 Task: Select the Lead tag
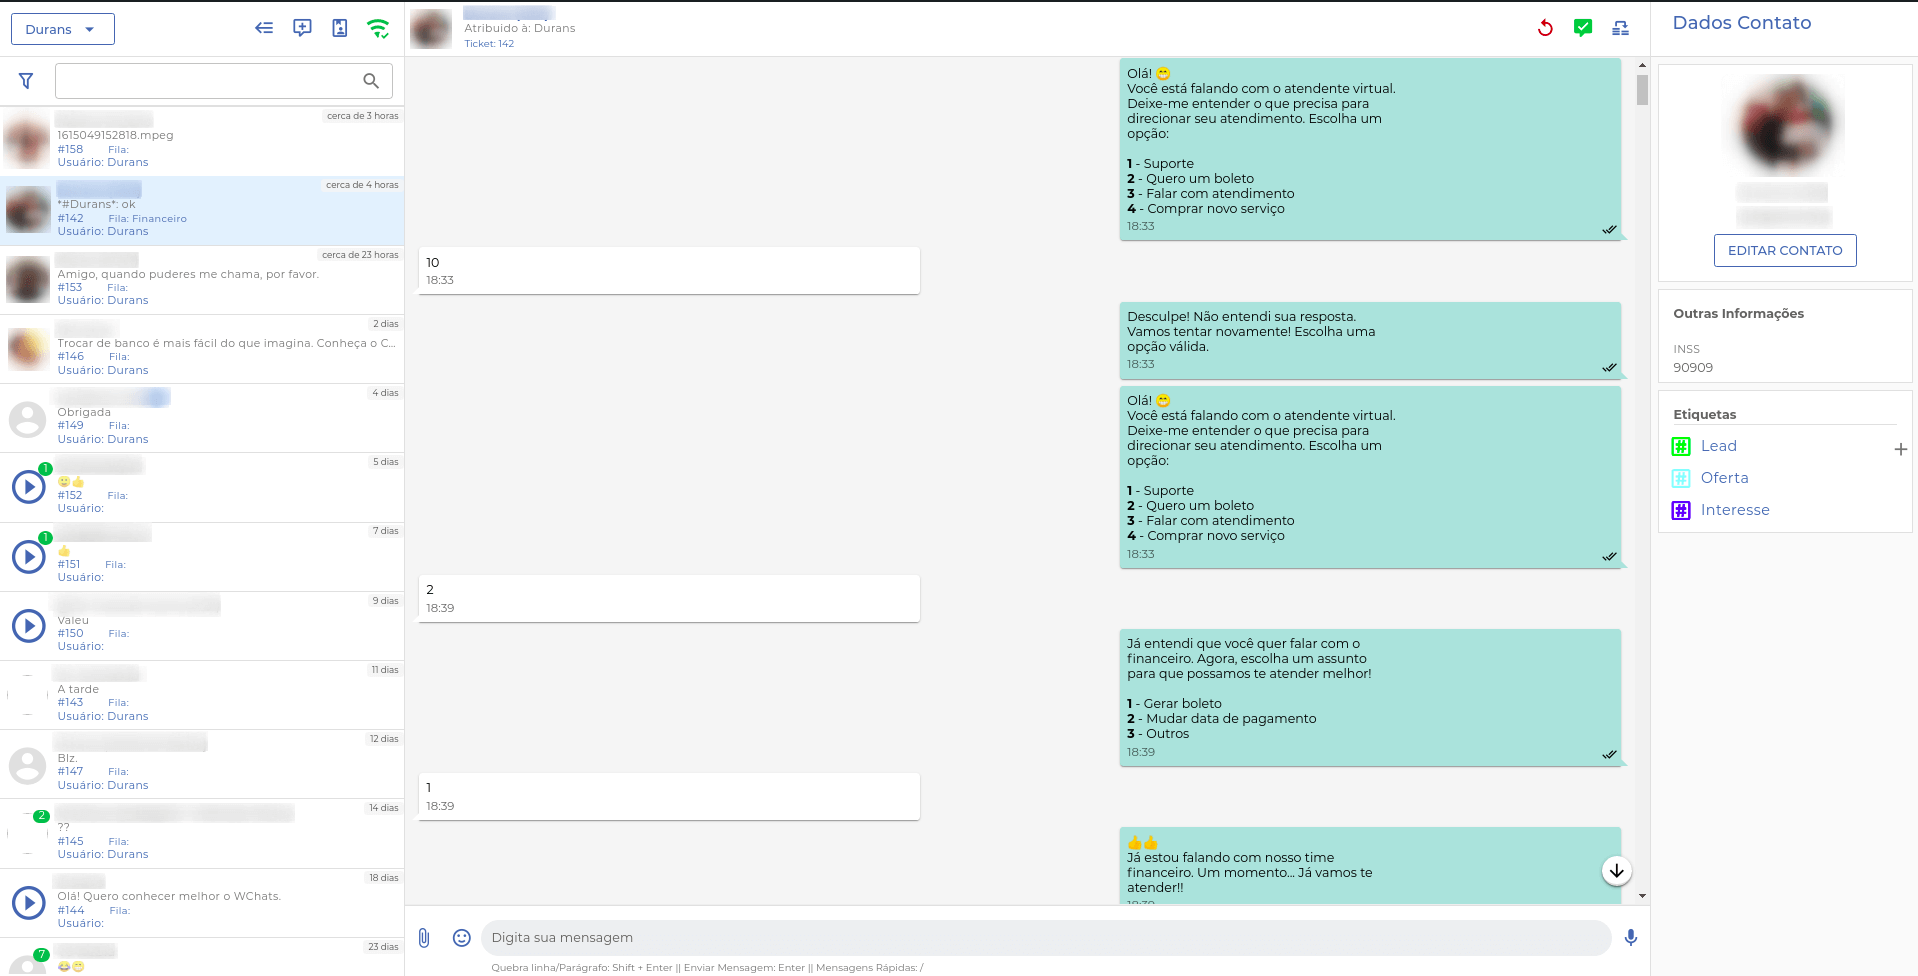point(1718,446)
